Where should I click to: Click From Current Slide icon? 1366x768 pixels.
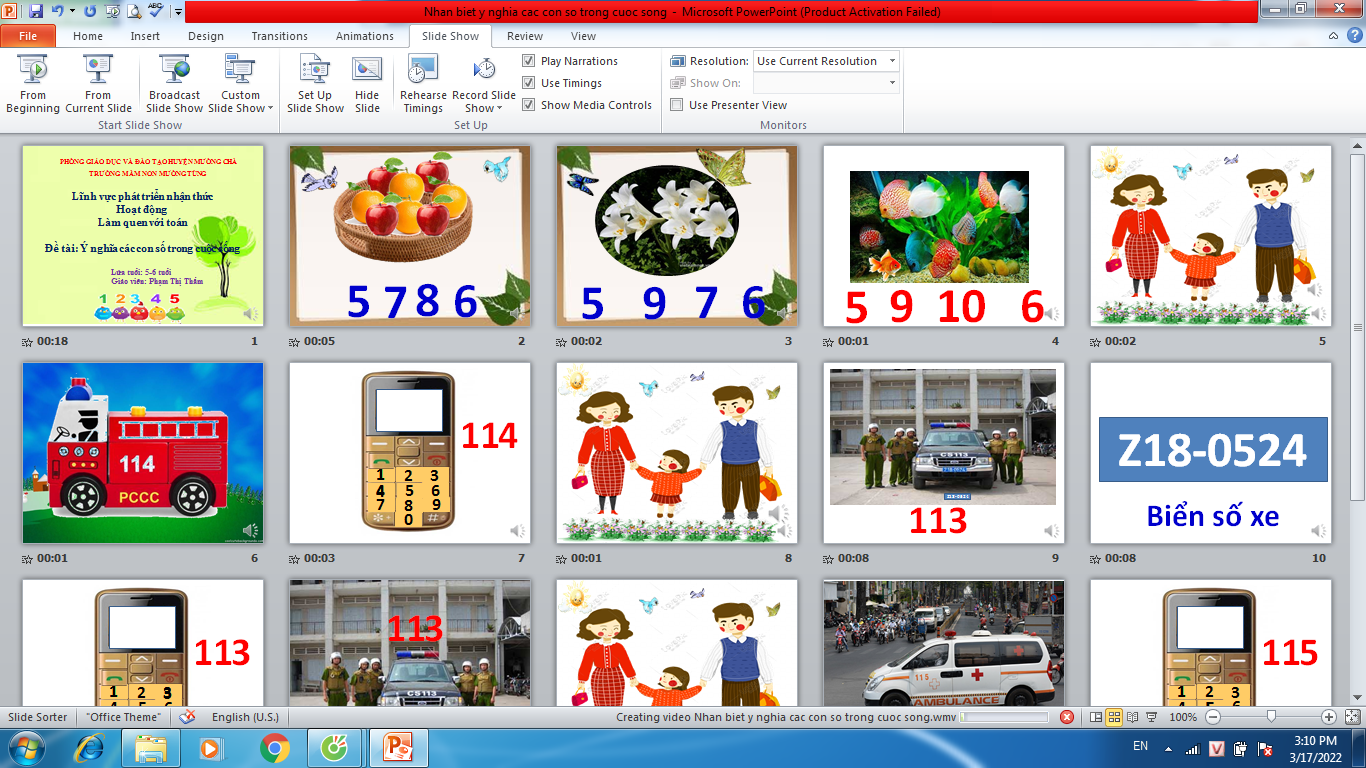(98, 70)
